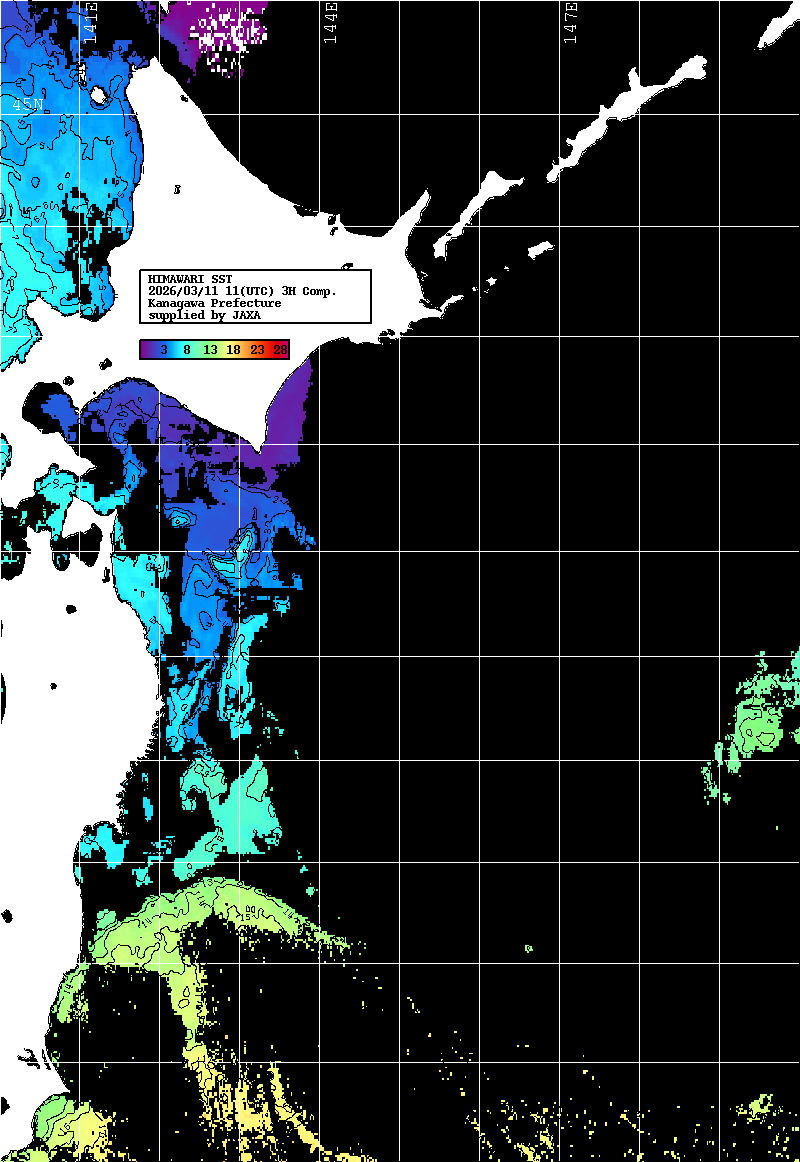Click the small round island near 45N
Image resolution: width=800 pixels, height=1162 pixels.
coord(99,96)
